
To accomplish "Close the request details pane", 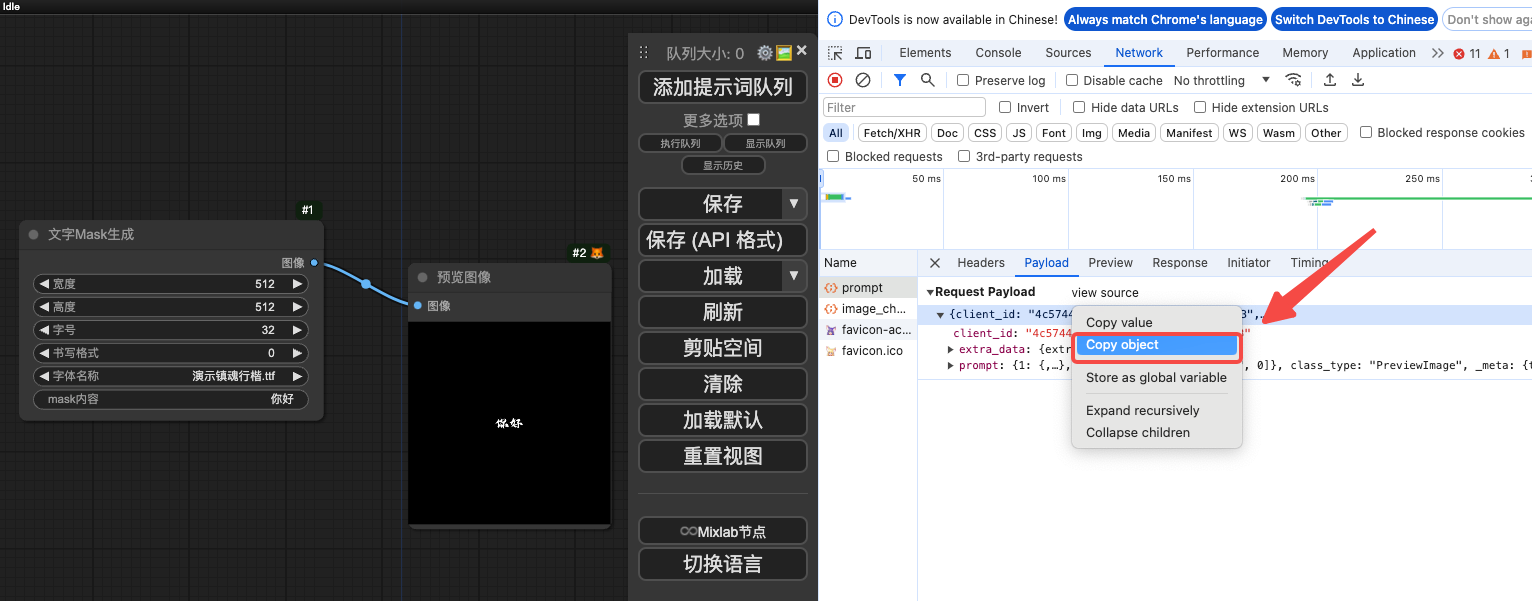I will 935,263.
